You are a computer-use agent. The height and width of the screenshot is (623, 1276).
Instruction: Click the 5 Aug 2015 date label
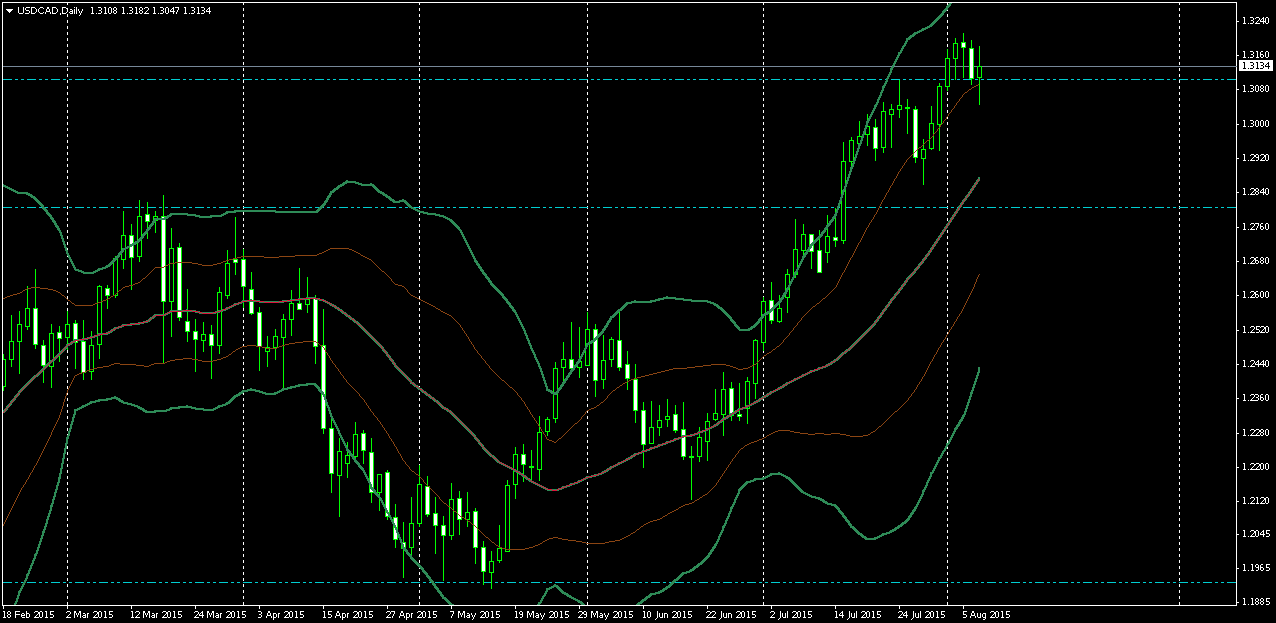point(986,615)
